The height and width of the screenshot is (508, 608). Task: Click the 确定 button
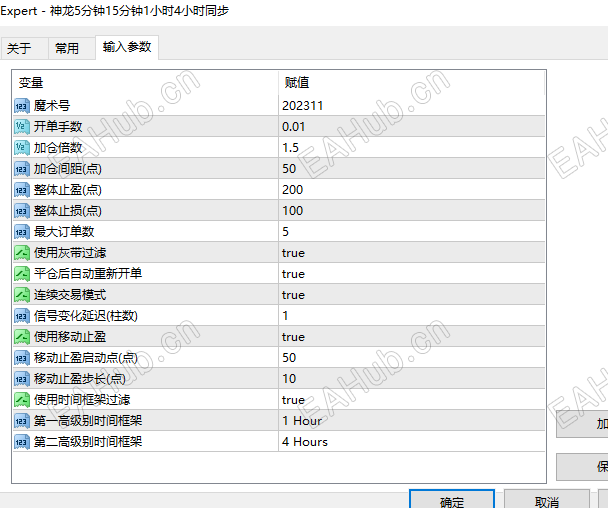tap(452, 500)
